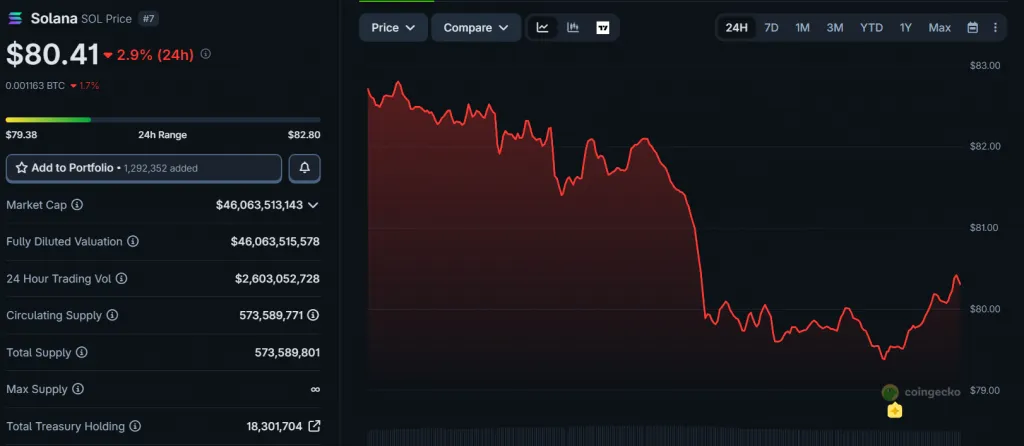Switch to line chart view
This screenshot has height=446, width=1024.
[543, 27]
